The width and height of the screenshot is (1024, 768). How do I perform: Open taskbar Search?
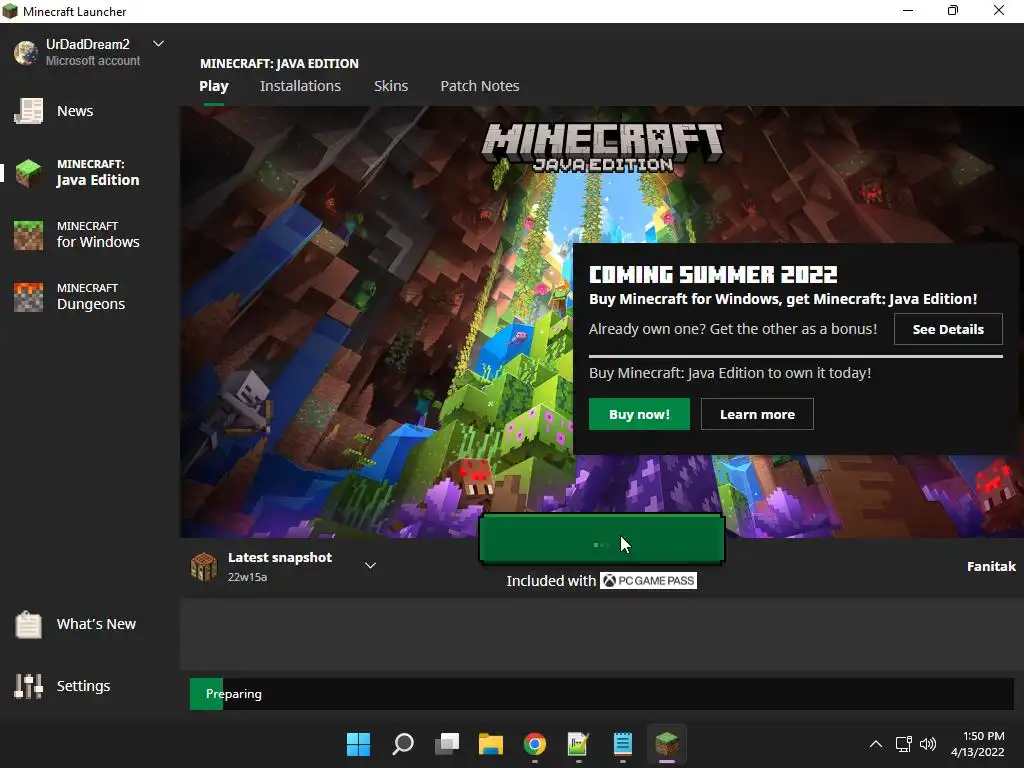coord(403,744)
